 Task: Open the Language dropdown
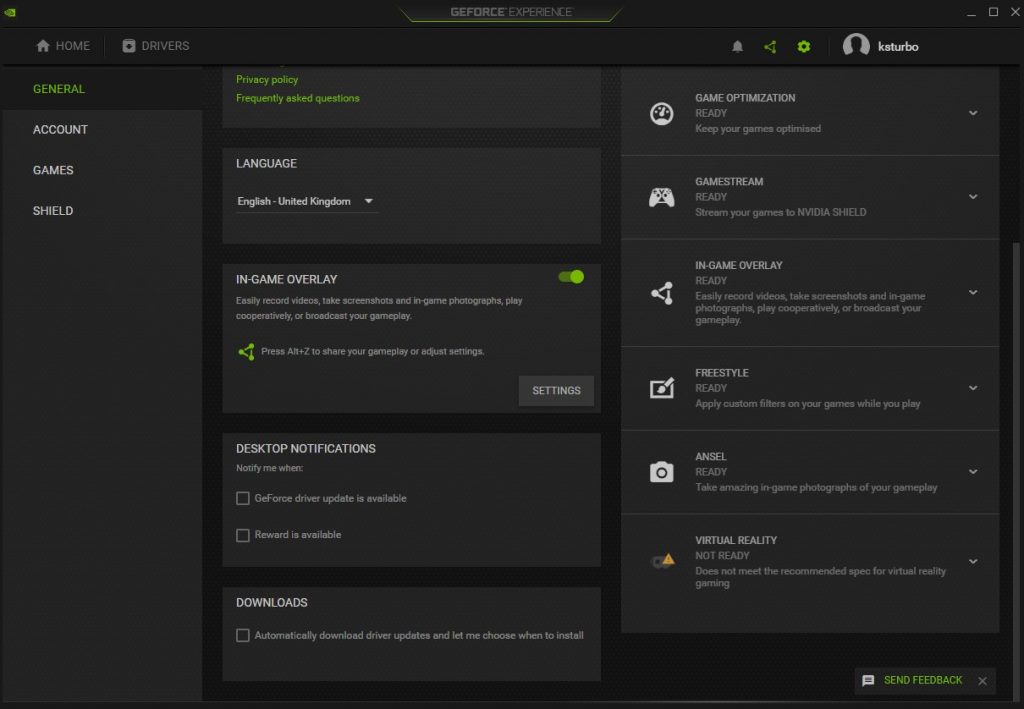pyautogui.click(x=305, y=201)
